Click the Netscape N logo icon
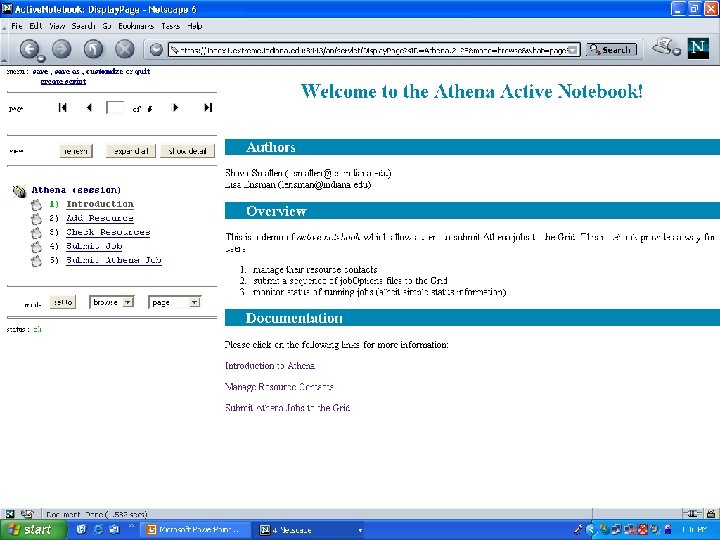Image resolution: width=720 pixels, height=540 pixels. click(698, 48)
